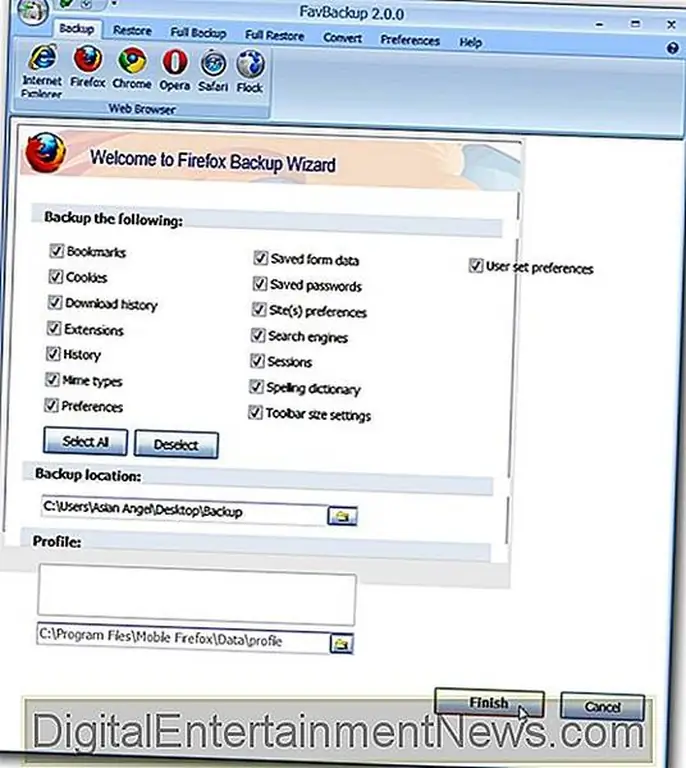The height and width of the screenshot is (768, 686).
Task: Uncheck the Bookmarks checkbox
Action: coord(55,252)
